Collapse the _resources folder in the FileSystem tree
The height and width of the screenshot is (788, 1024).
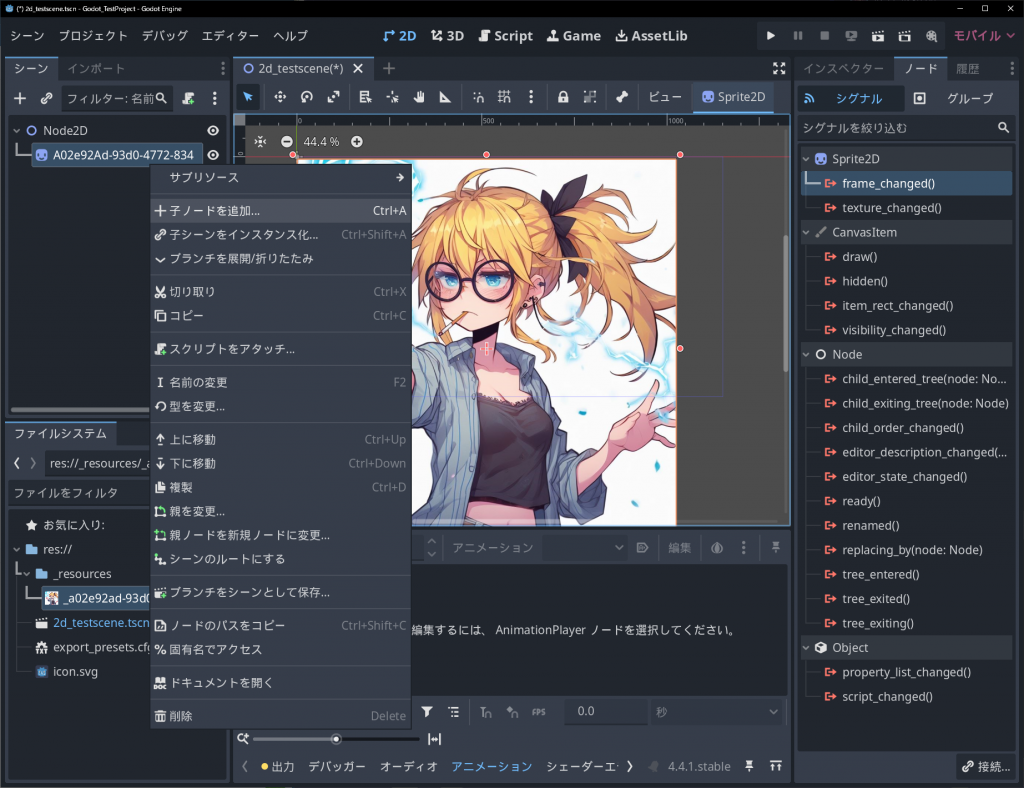tap(27, 574)
